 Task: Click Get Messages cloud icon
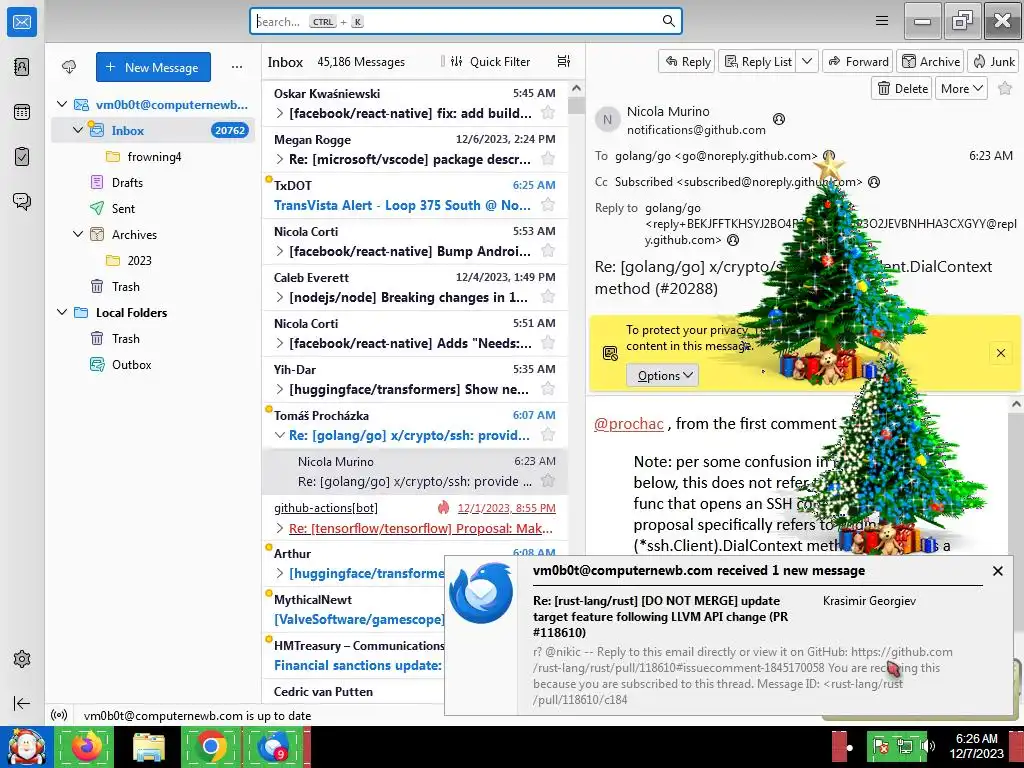pos(69,67)
